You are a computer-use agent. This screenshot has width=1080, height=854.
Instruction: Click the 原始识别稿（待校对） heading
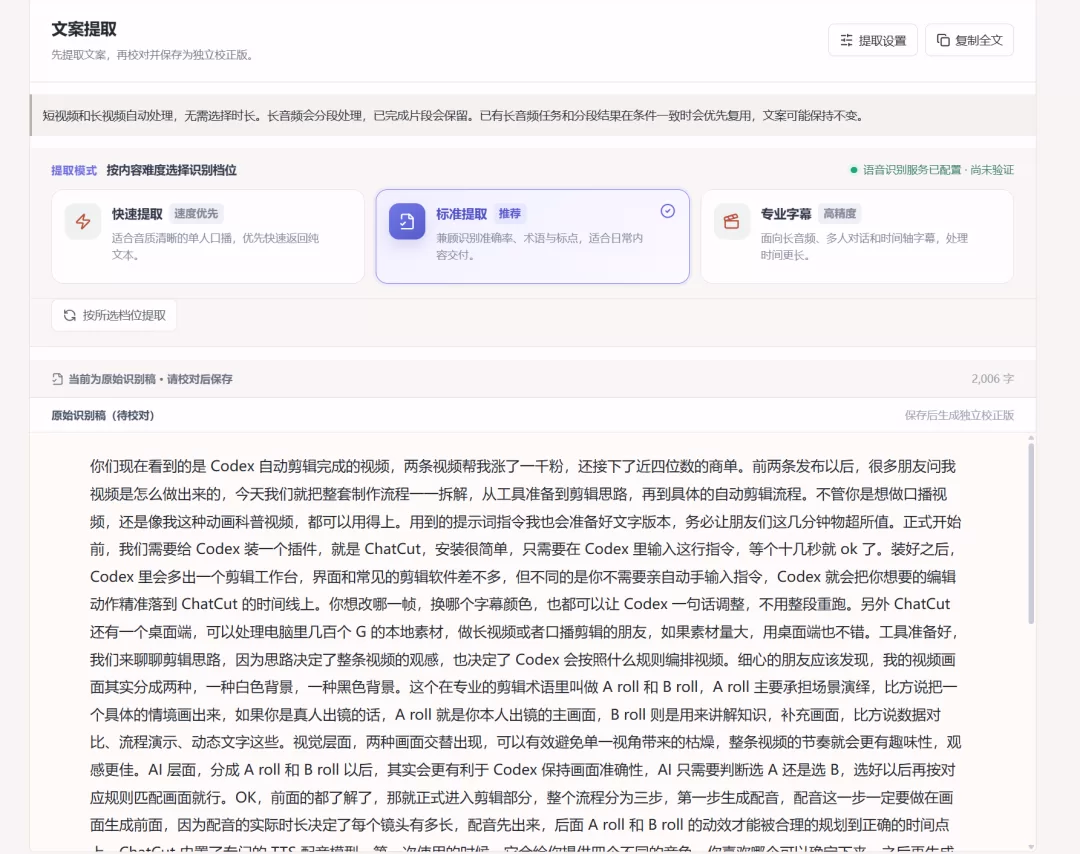[103, 415]
